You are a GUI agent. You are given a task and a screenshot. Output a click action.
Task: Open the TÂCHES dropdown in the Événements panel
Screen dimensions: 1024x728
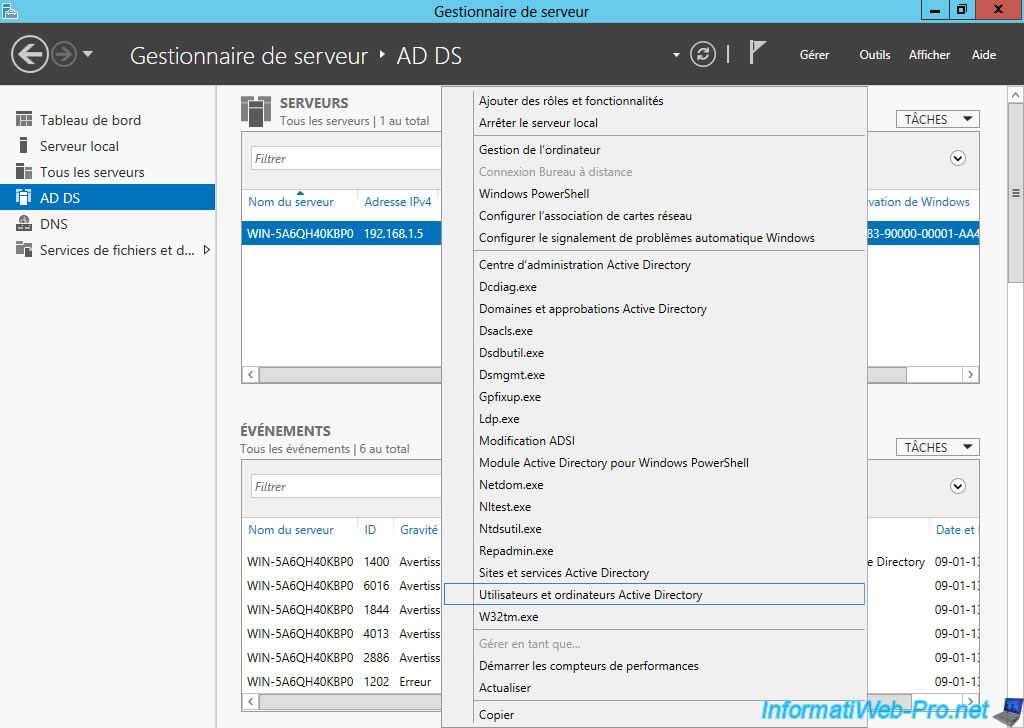[936, 447]
